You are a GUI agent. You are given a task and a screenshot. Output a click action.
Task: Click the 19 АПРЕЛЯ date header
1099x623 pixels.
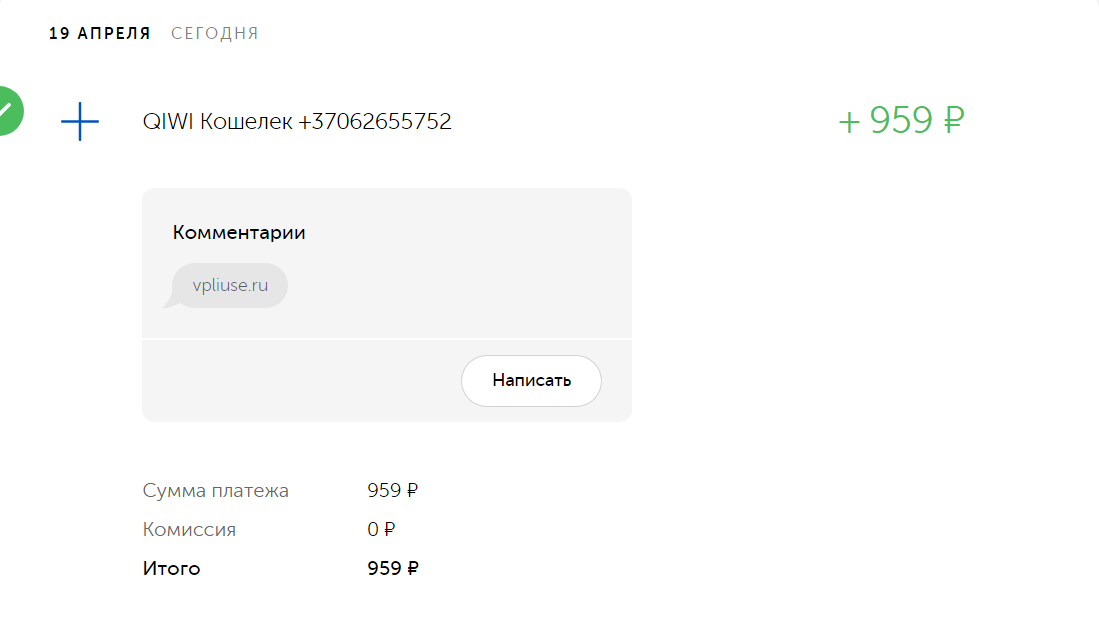(100, 34)
